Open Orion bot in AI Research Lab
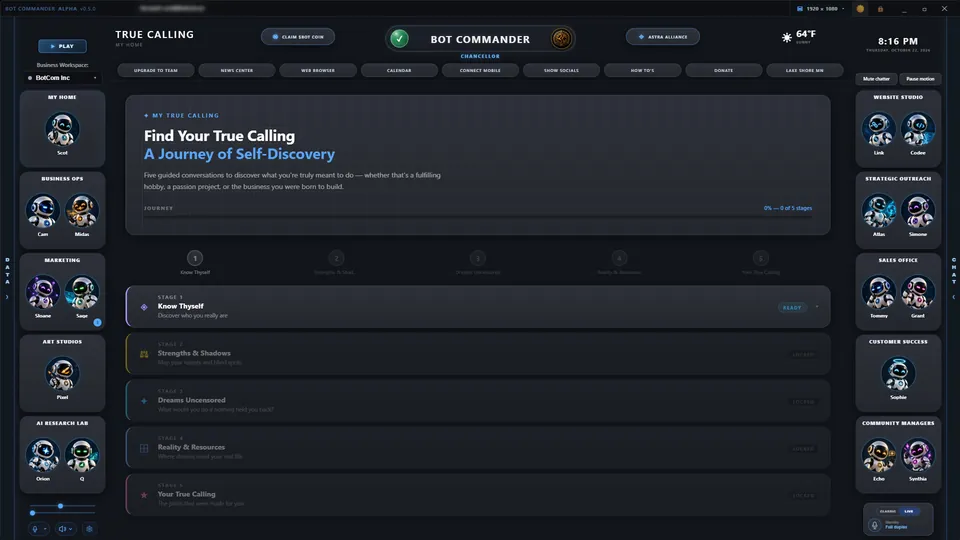 (x=43, y=455)
